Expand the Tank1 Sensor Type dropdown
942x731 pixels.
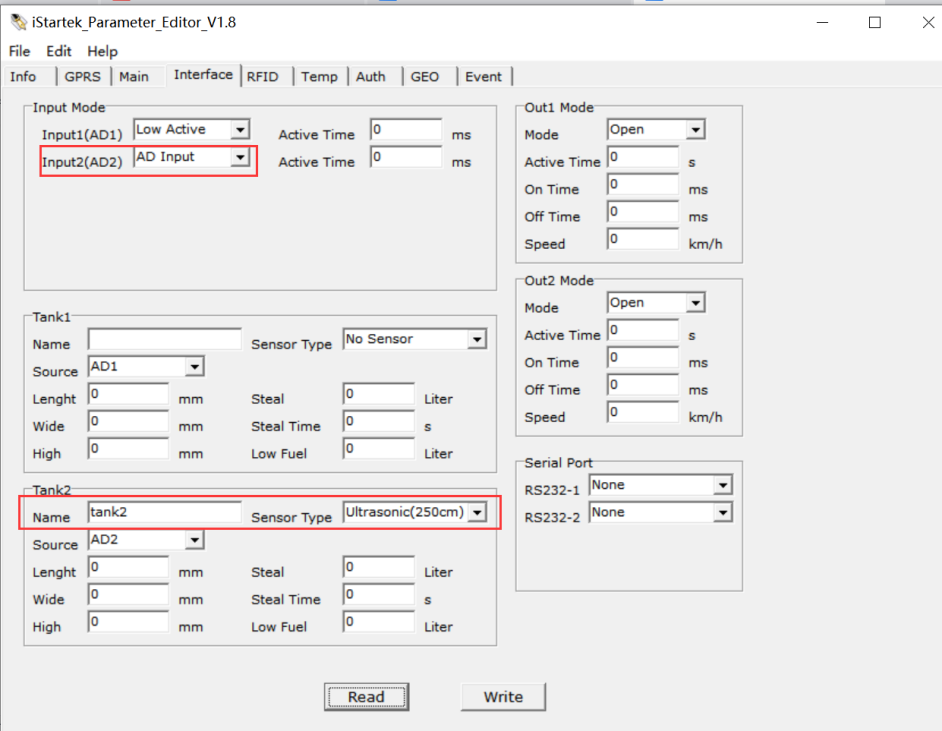click(476, 340)
